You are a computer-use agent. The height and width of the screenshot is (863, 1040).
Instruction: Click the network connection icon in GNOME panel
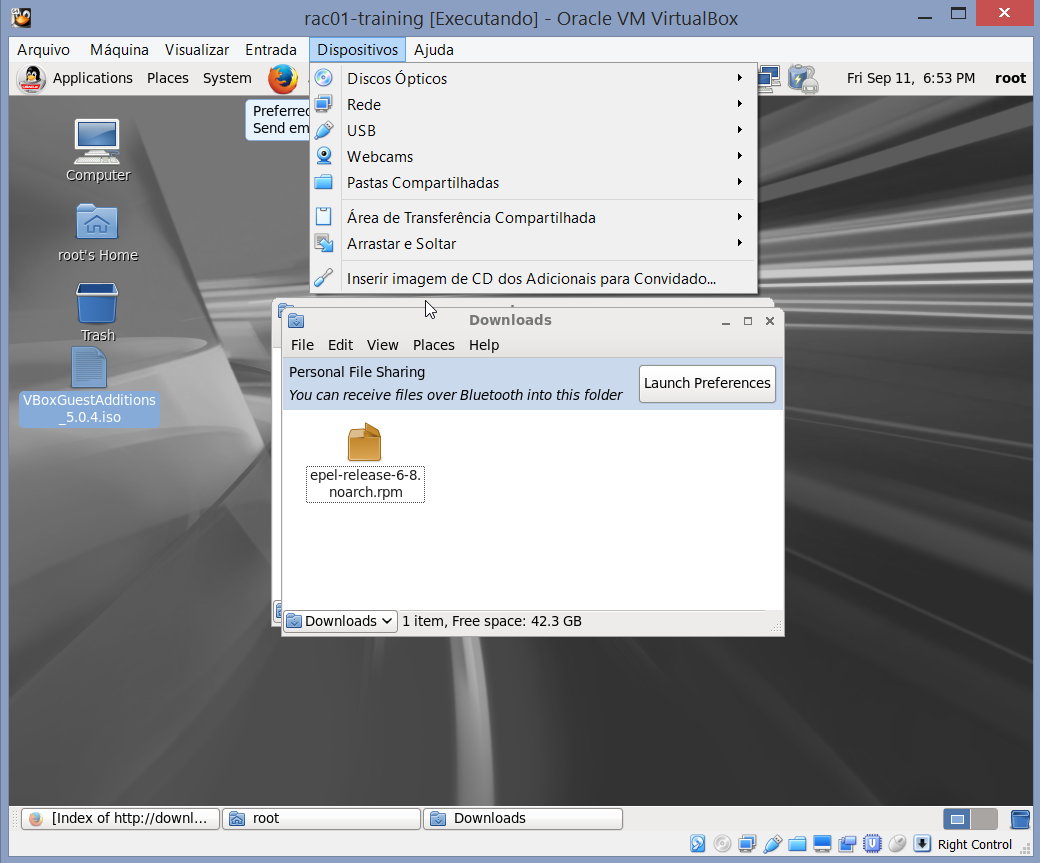click(769, 78)
